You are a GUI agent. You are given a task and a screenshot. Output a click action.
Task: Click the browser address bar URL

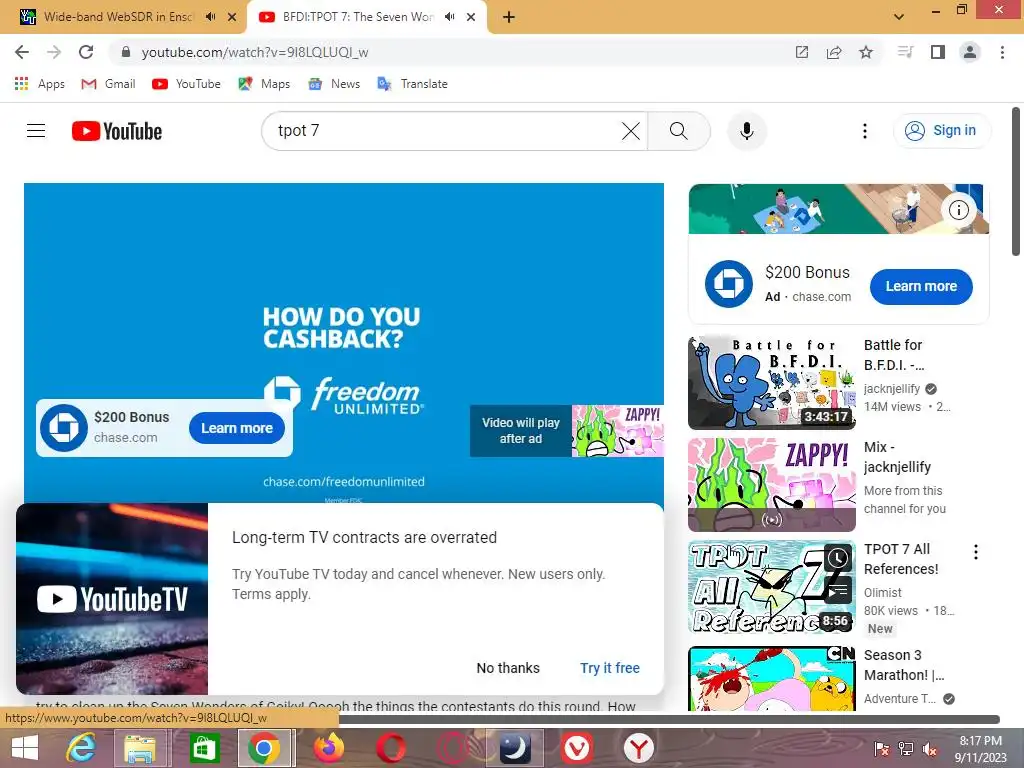[x=255, y=52]
